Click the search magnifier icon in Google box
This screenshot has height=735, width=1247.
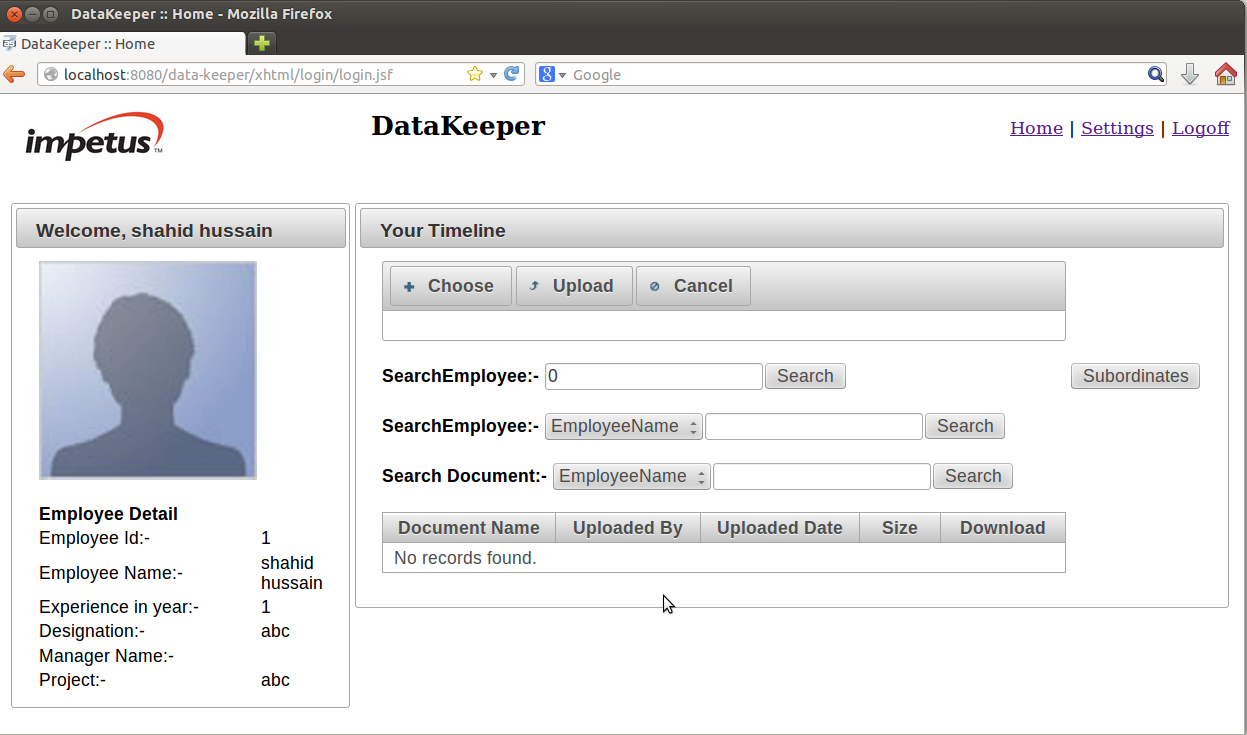(x=1155, y=74)
